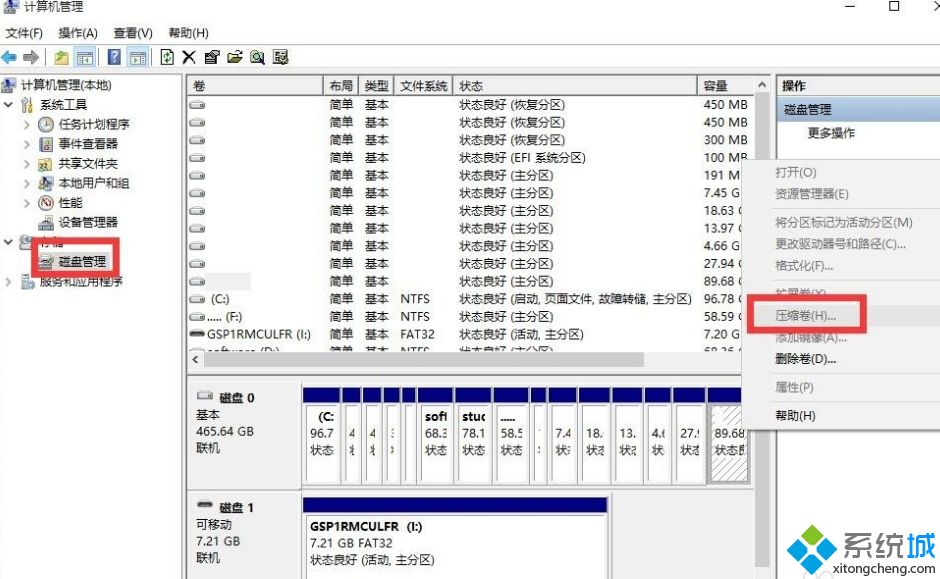
Task: Click the gray Forward arrow in toolbar
Action: pos(31,58)
